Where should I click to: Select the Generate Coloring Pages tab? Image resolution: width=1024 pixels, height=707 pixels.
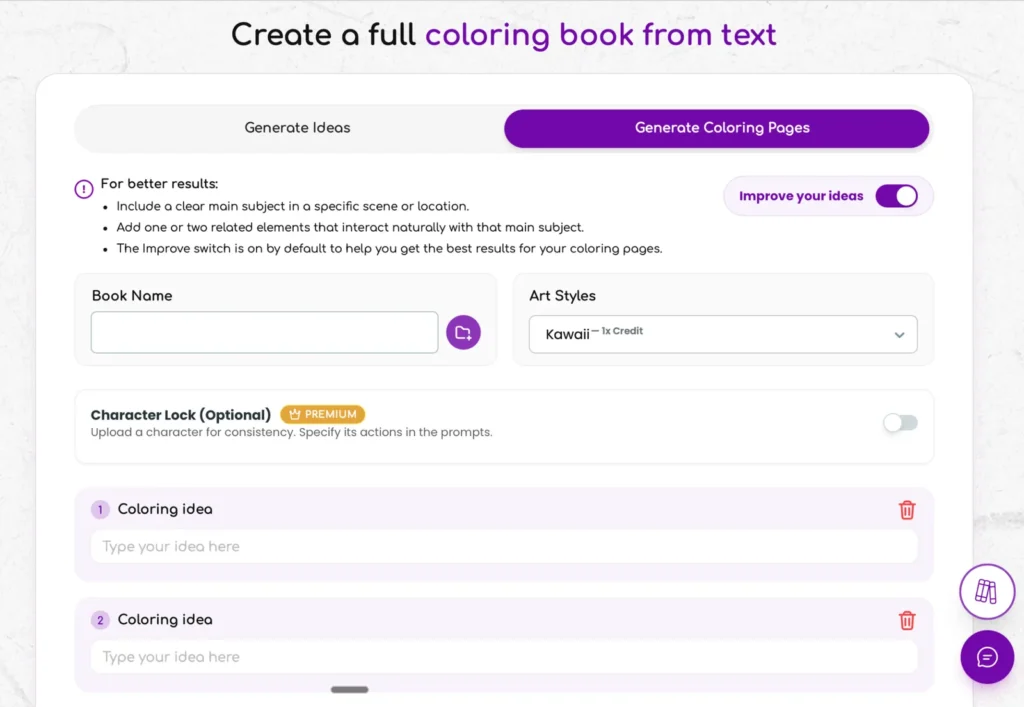716,128
